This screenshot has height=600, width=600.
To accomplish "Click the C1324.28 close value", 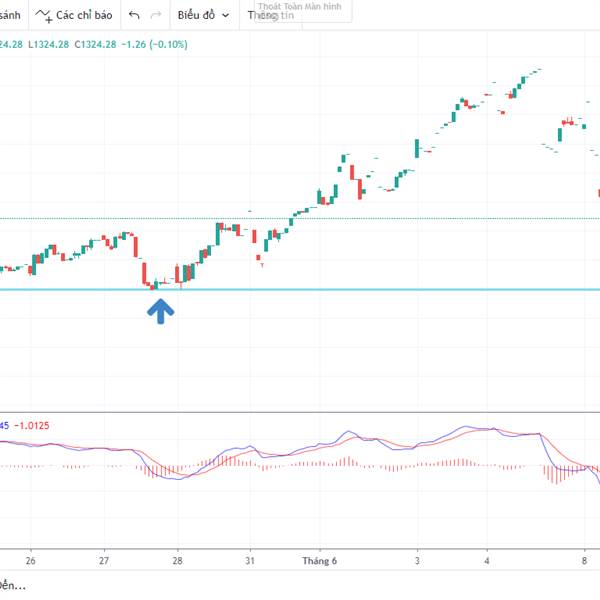I will pos(95,44).
